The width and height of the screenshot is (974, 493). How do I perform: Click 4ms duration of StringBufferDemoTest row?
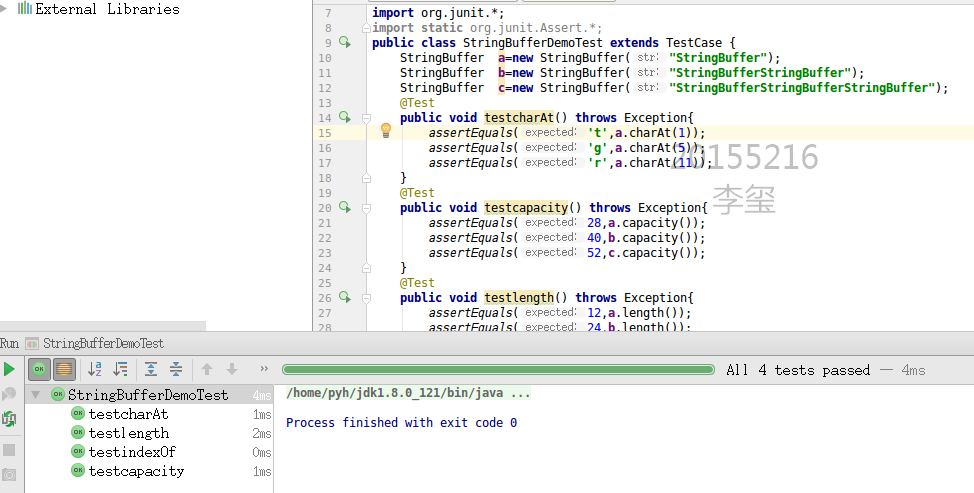pyautogui.click(x=262, y=396)
